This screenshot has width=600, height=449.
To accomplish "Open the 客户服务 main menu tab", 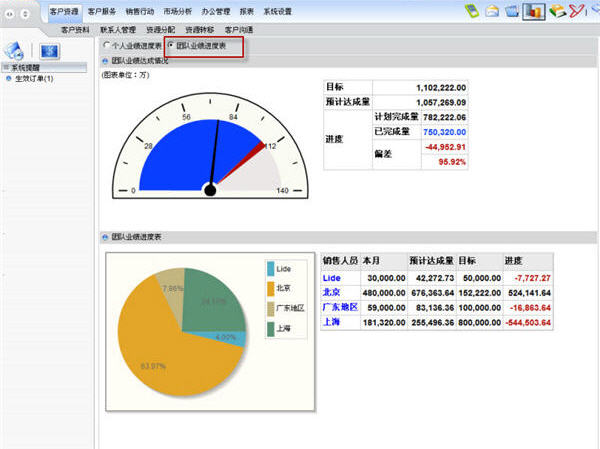I will pos(102,11).
